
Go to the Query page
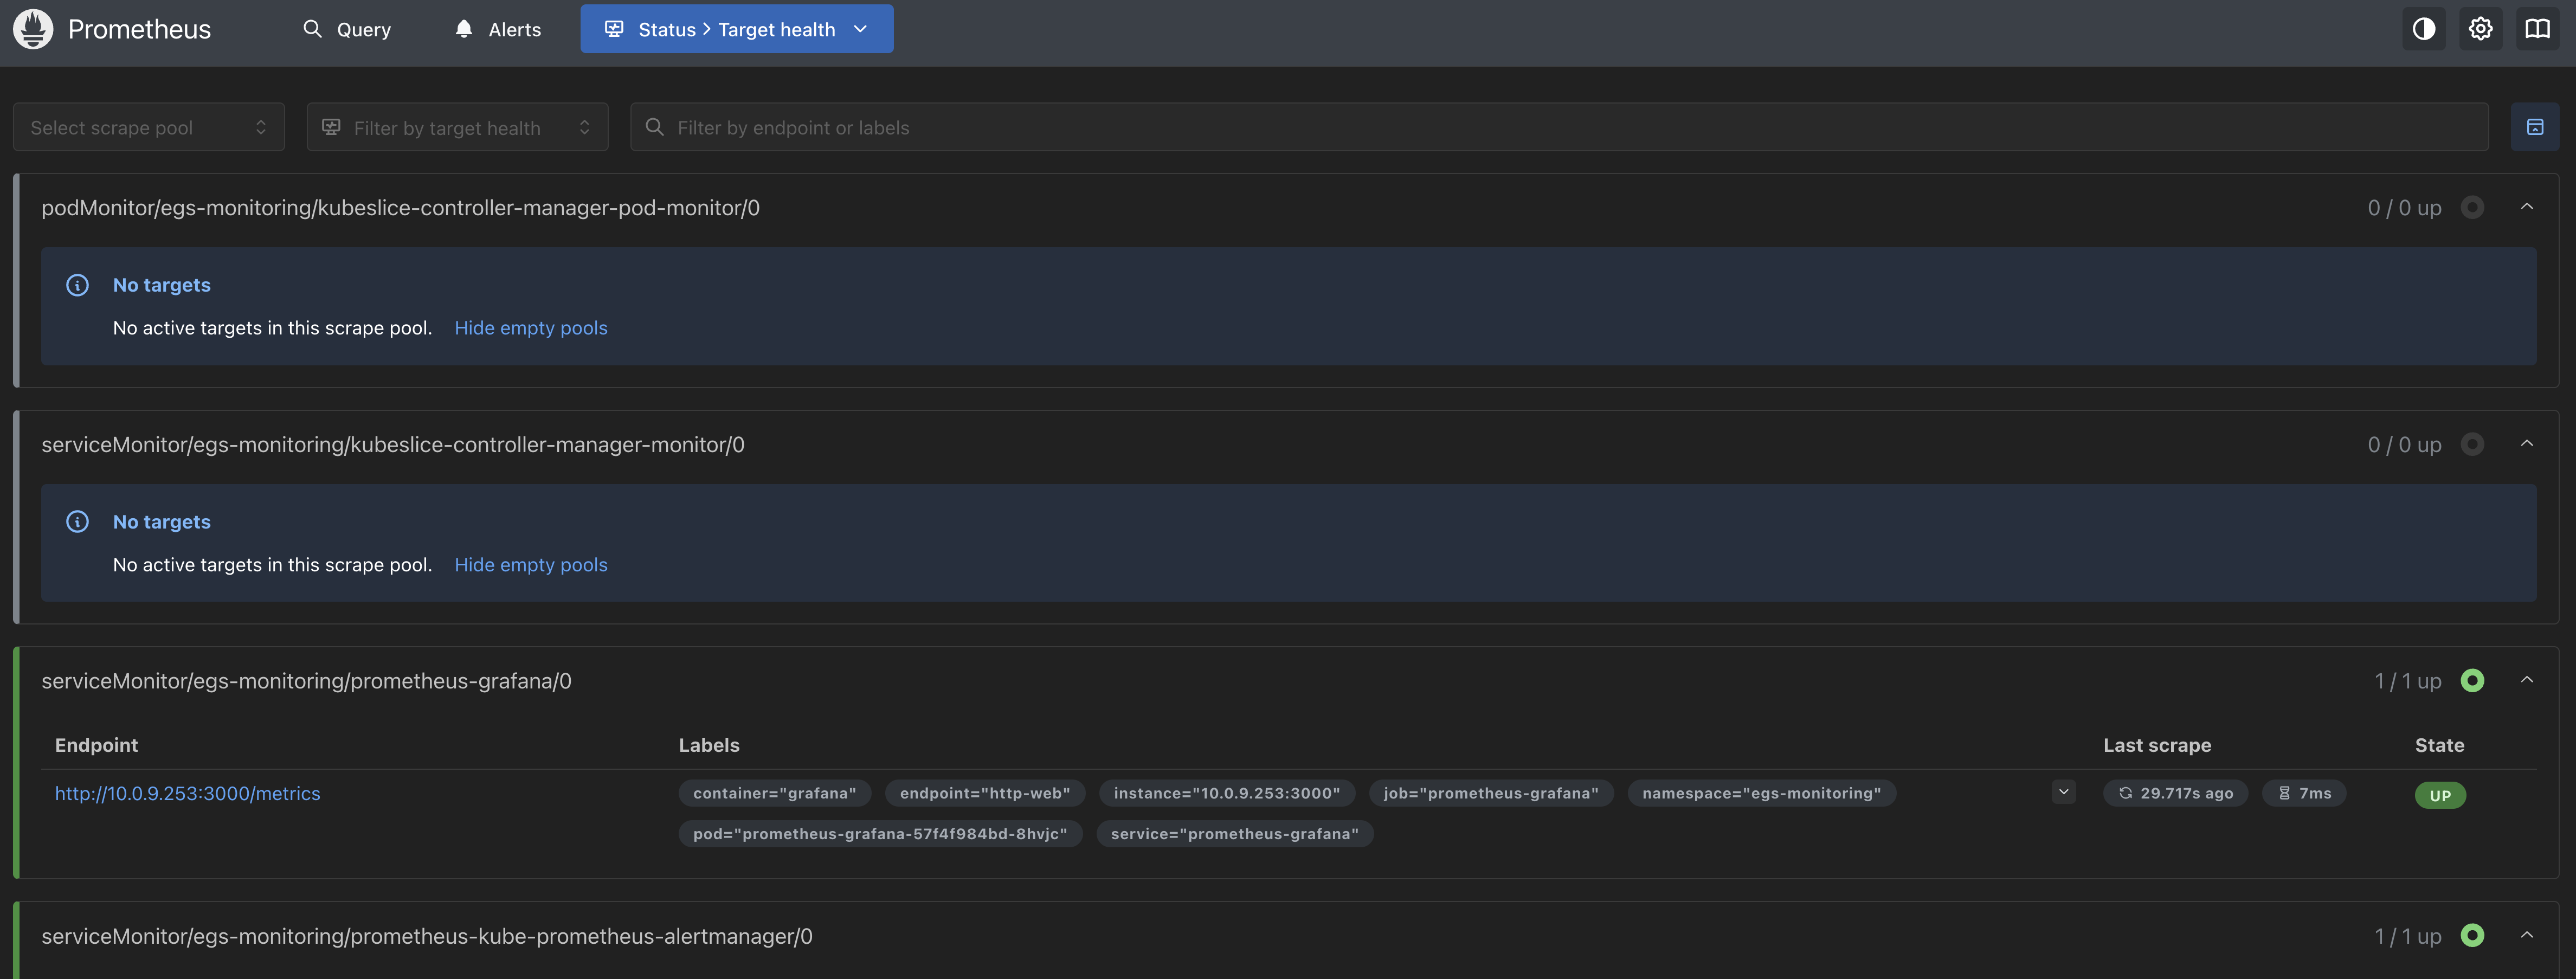tap(347, 29)
